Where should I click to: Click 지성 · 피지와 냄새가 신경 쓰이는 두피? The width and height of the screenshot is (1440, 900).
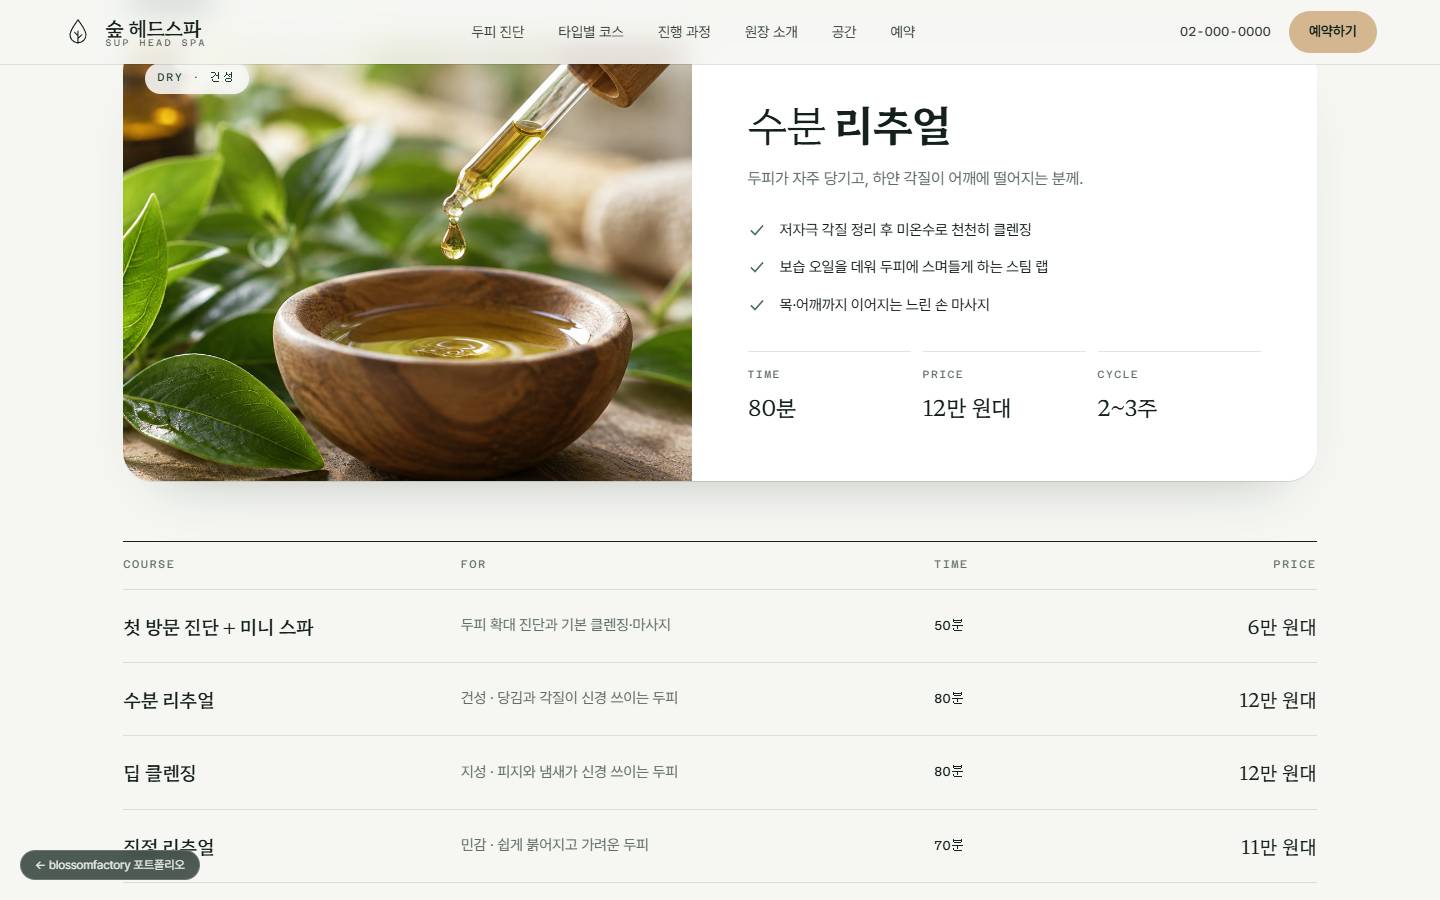(569, 772)
